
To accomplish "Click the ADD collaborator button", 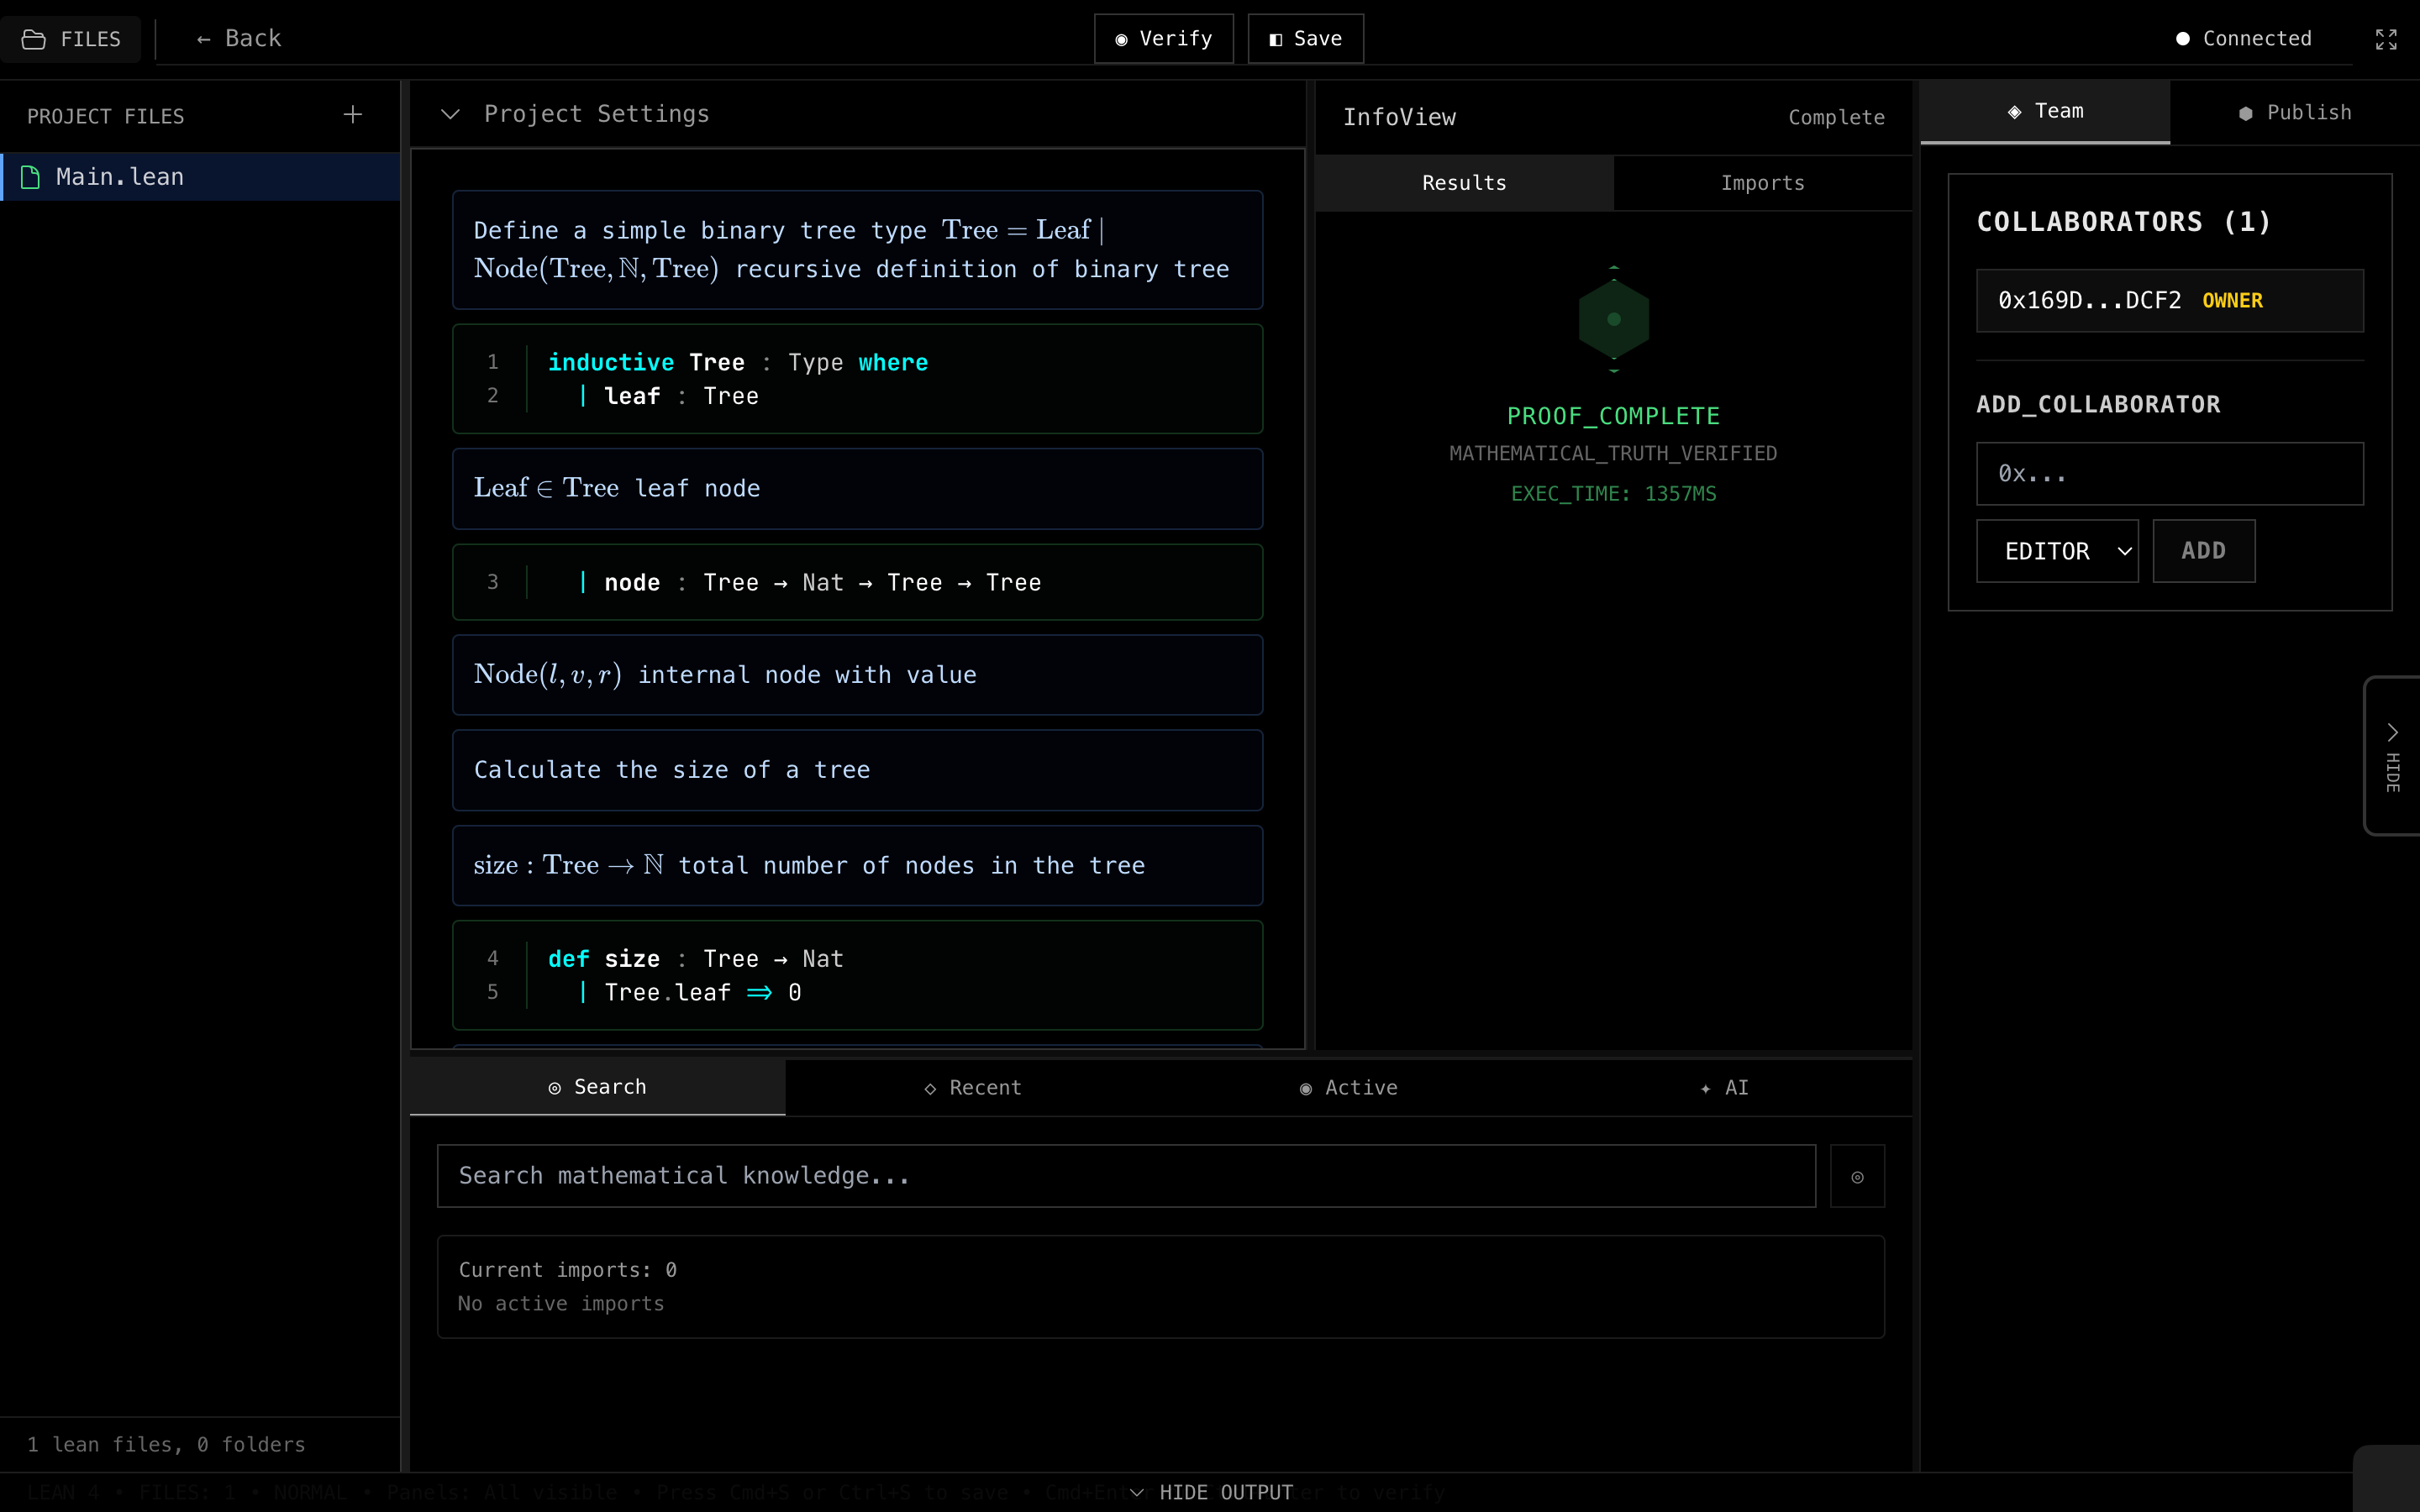I will tap(2203, 551).
